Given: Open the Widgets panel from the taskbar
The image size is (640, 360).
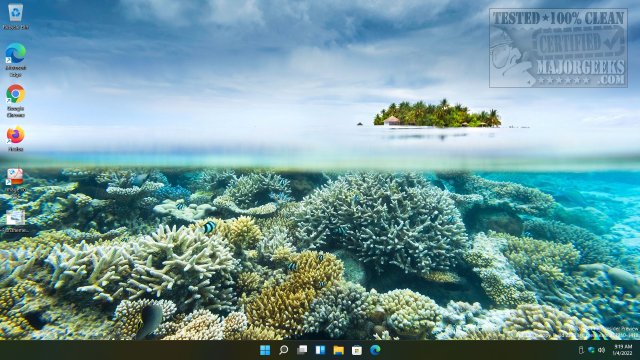Looking at the screenshot, I should 320,350.
